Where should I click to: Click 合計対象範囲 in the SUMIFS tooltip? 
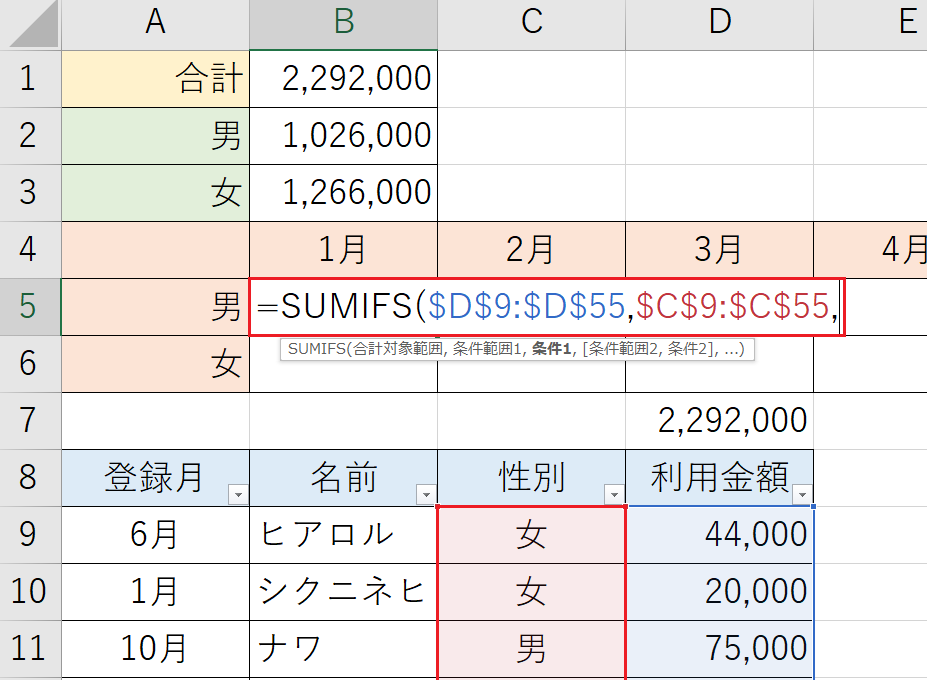pyautogui.click(x=398, y=349)
